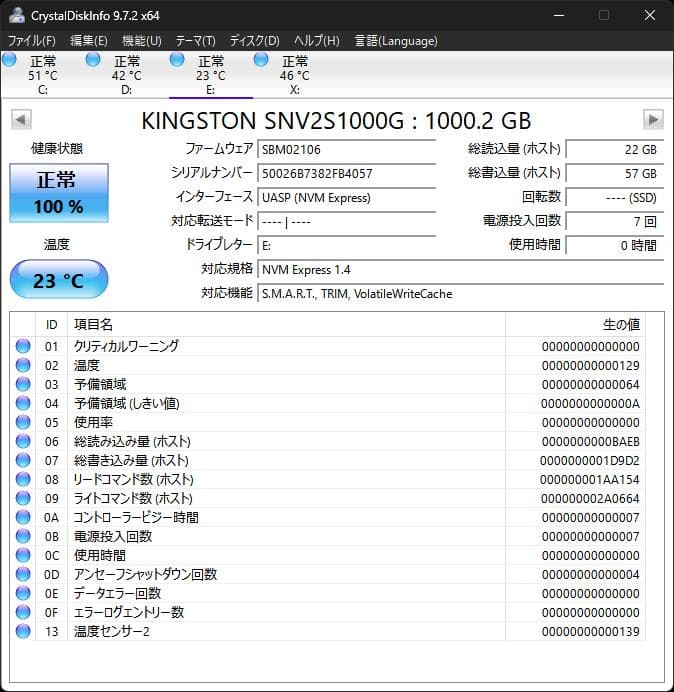674x692 pixels.
Task: Click raw value 0000000000139
Action: point(591,631)
